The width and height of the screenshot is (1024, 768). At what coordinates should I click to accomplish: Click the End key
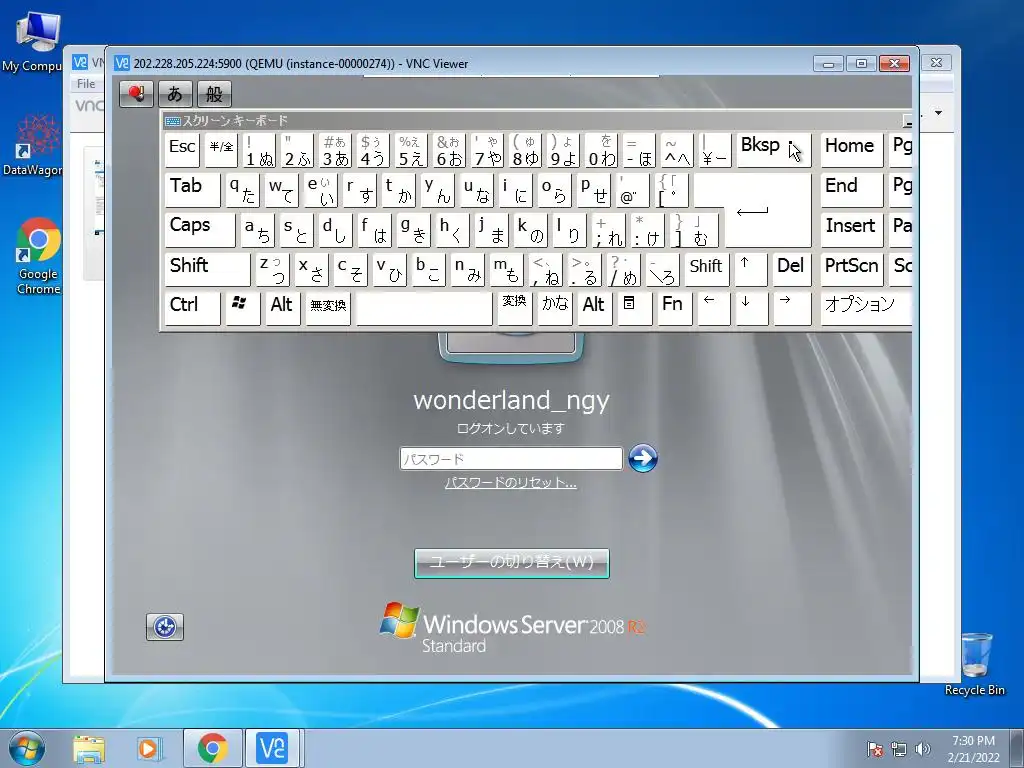pos(852,189)
